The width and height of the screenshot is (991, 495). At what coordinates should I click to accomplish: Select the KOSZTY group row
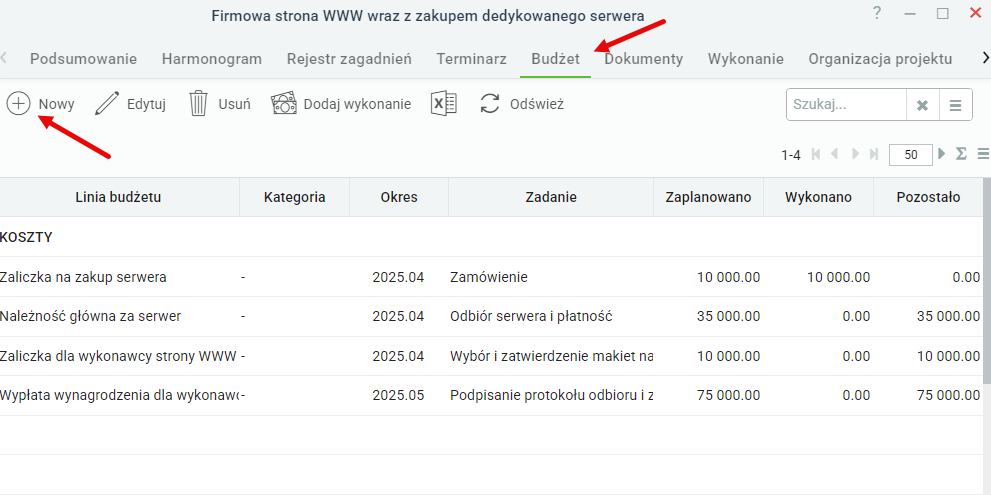492,237
